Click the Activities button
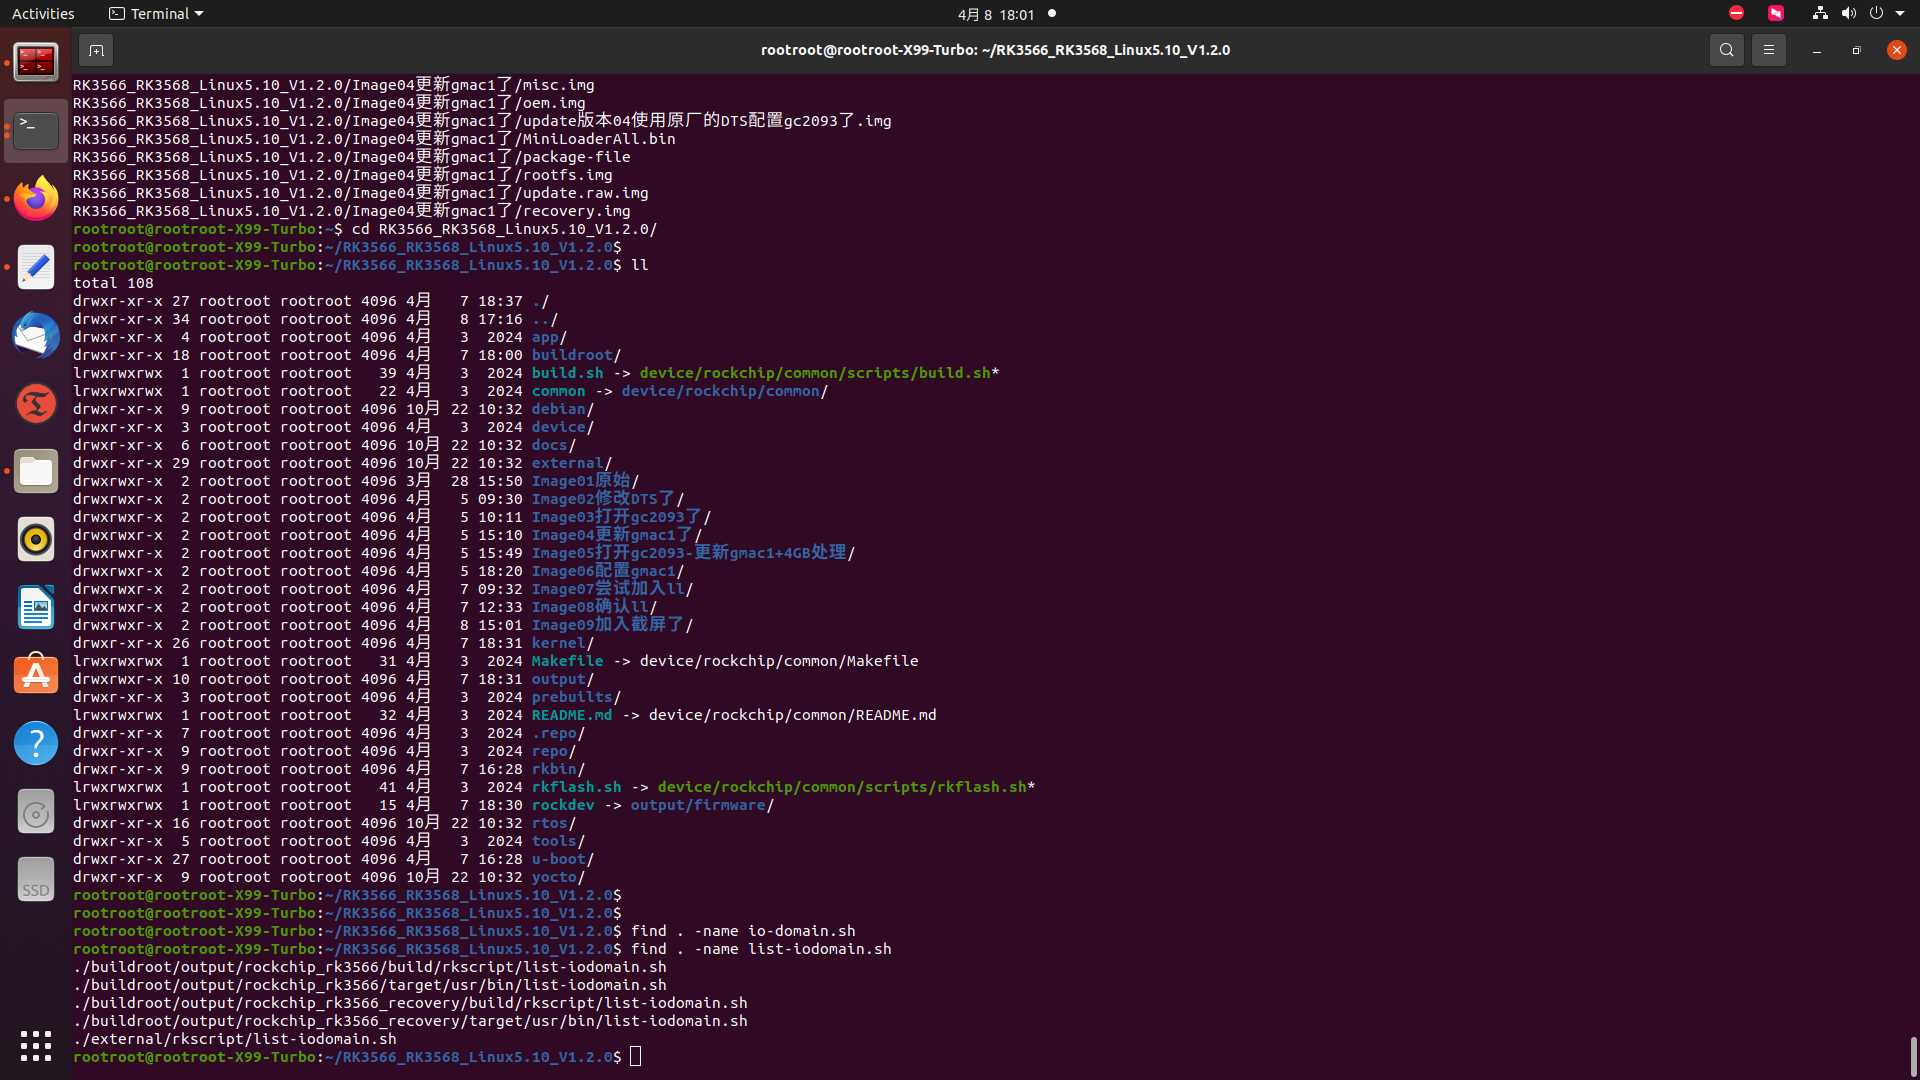The width and height of the screenshot is (1920, 1080). click(43, 14)
